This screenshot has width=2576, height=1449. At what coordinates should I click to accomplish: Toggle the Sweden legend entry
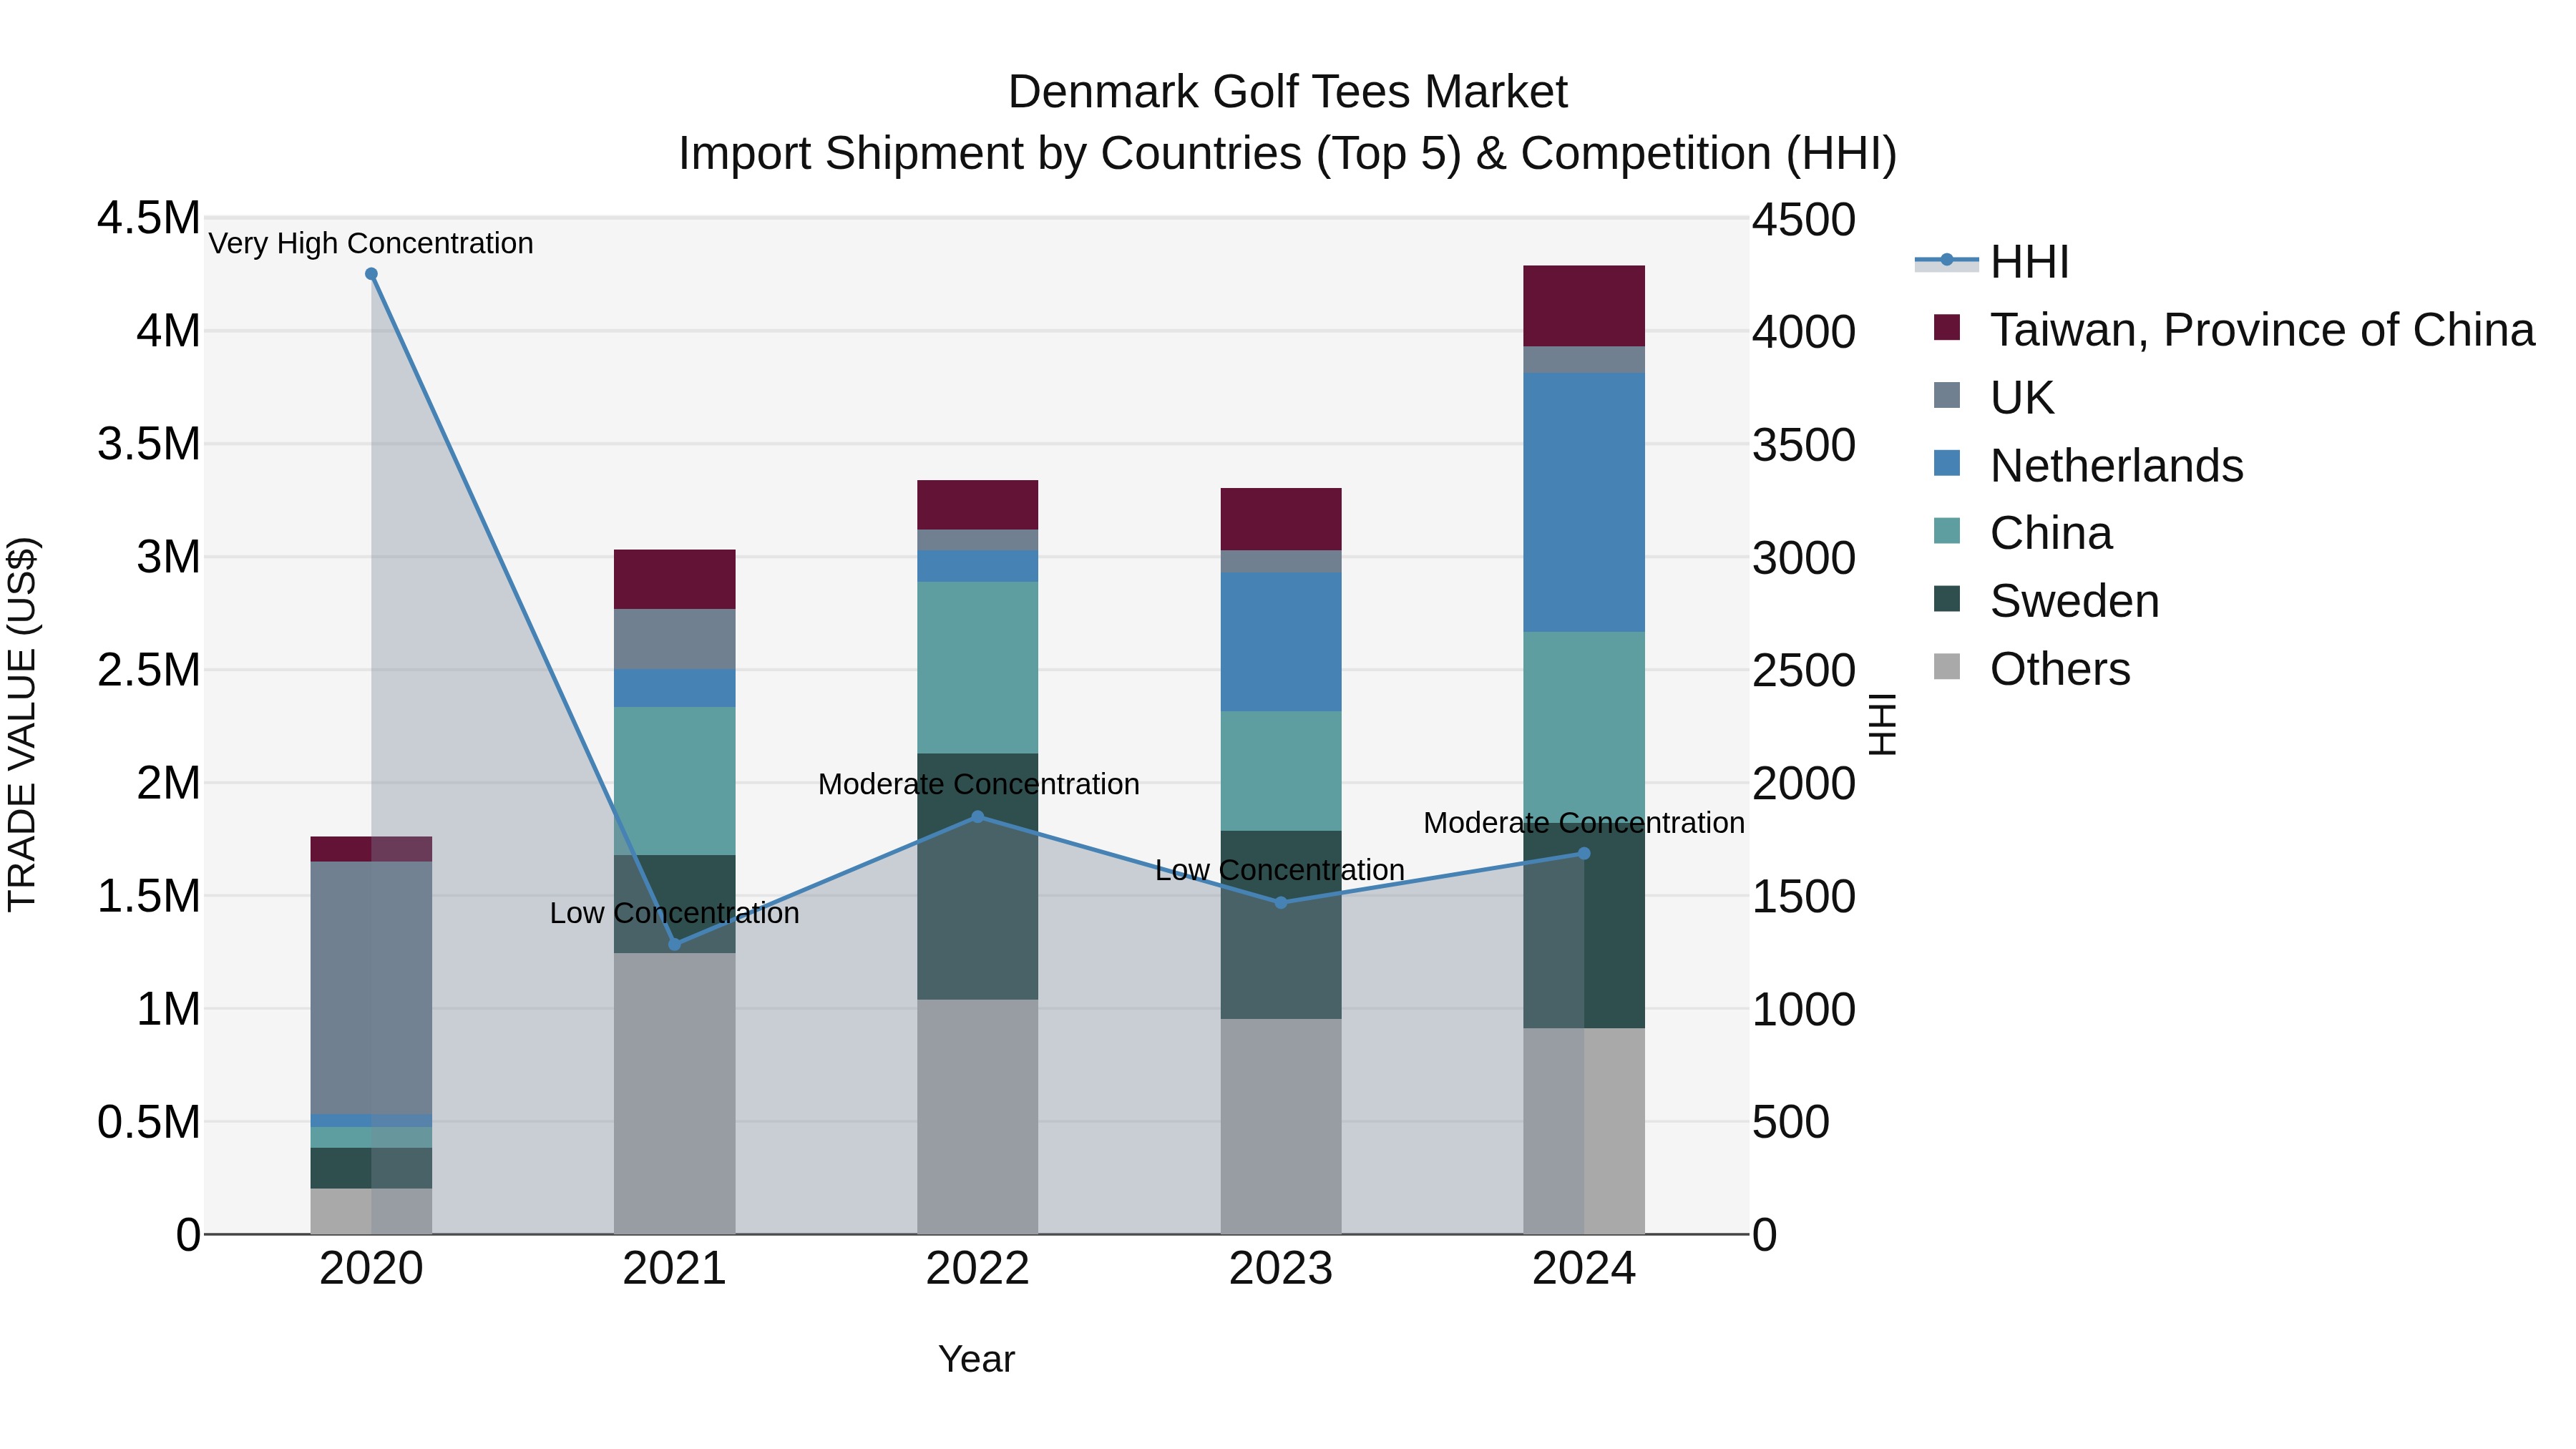2046,601
